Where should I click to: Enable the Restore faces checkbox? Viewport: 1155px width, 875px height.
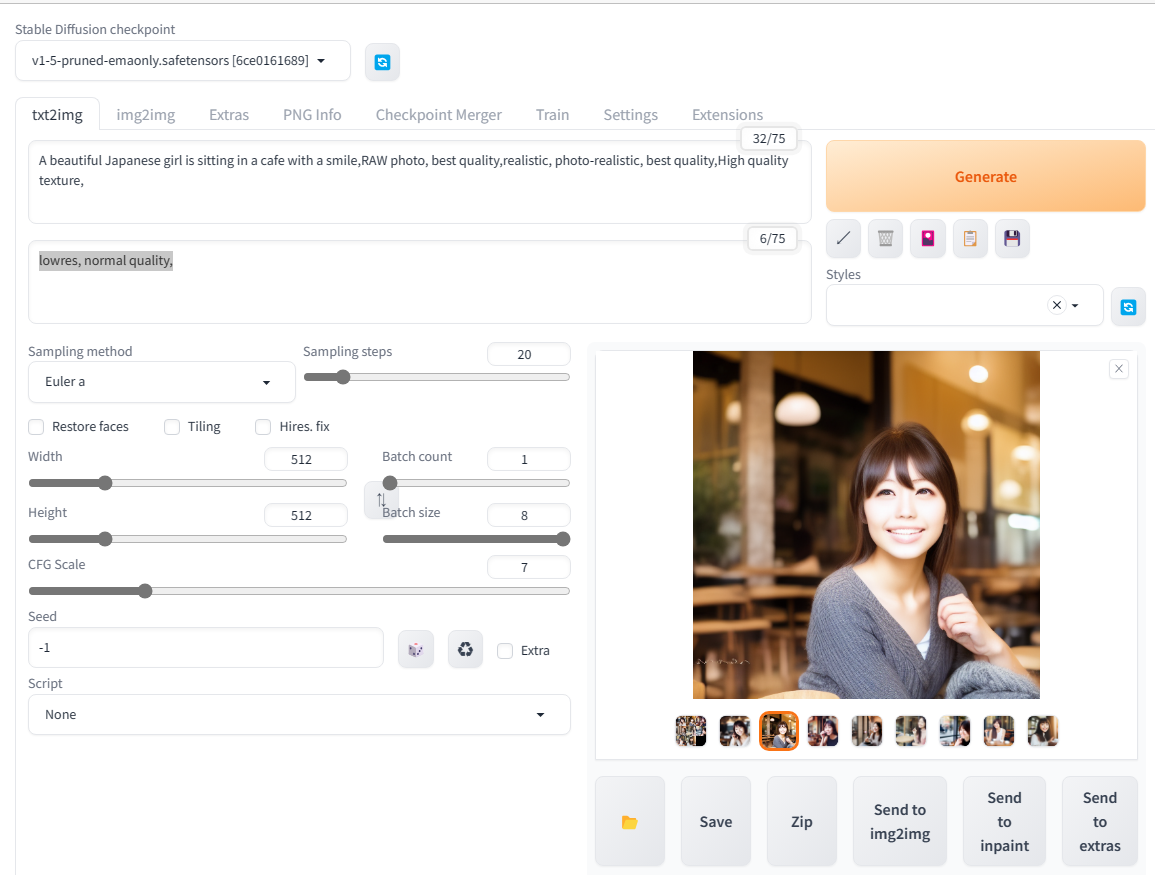36,427
